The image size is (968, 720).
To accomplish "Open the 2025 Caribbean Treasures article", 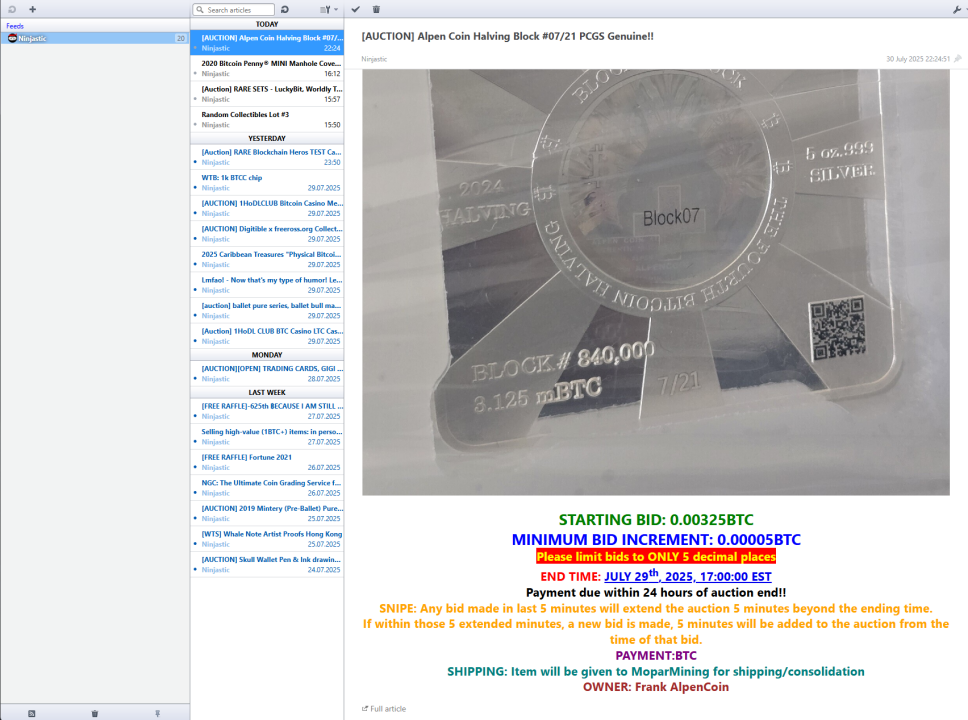I will coord(267,259).
